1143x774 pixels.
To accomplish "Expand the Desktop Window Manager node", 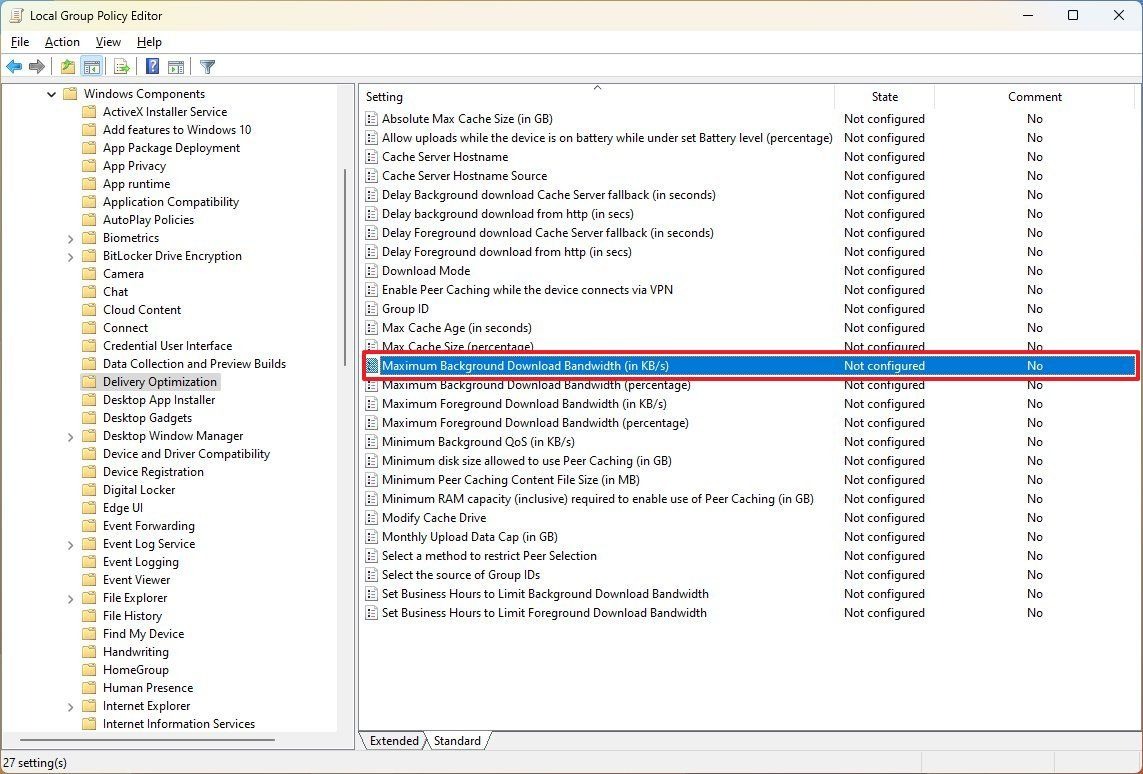I will [70, 437].
